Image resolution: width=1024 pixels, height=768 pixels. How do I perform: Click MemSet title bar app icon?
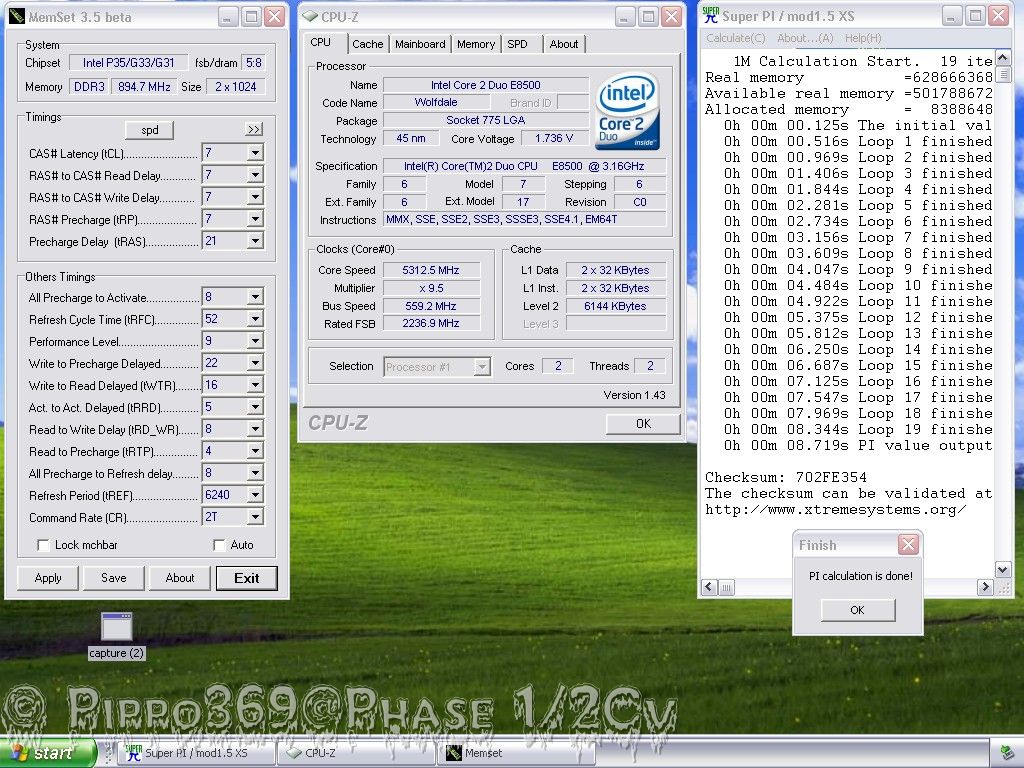[x=17, y=17]
